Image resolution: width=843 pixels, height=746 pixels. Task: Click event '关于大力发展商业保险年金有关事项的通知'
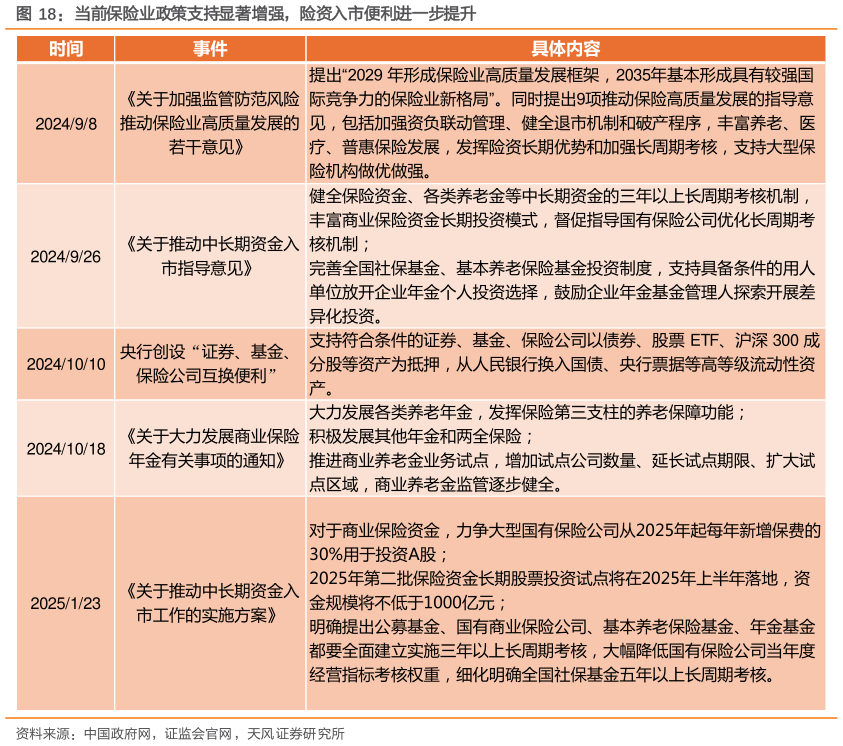[210, 448]
